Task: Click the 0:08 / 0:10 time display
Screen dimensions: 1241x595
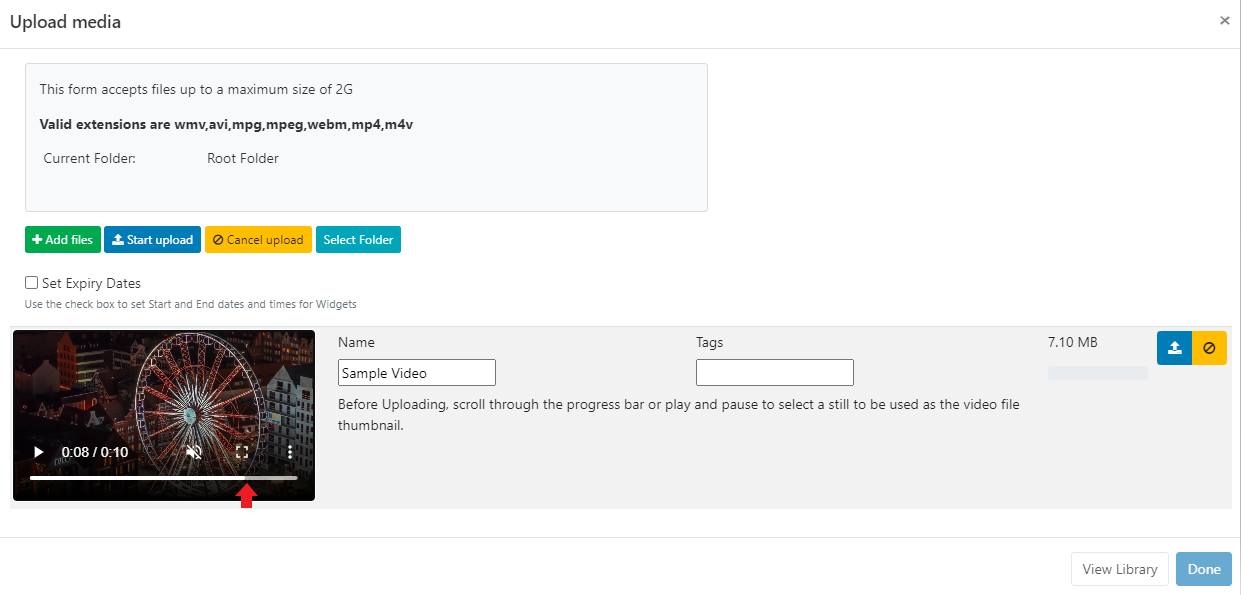Action: click(x=95, y=452)
